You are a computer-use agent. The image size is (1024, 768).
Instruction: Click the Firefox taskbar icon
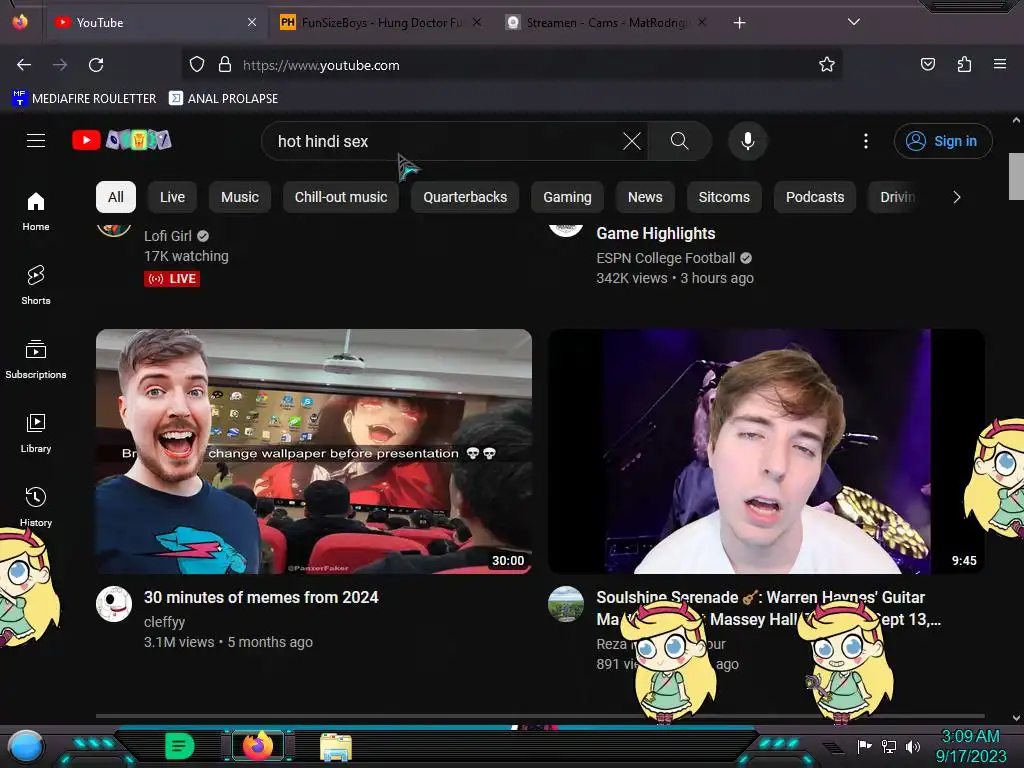258,746
